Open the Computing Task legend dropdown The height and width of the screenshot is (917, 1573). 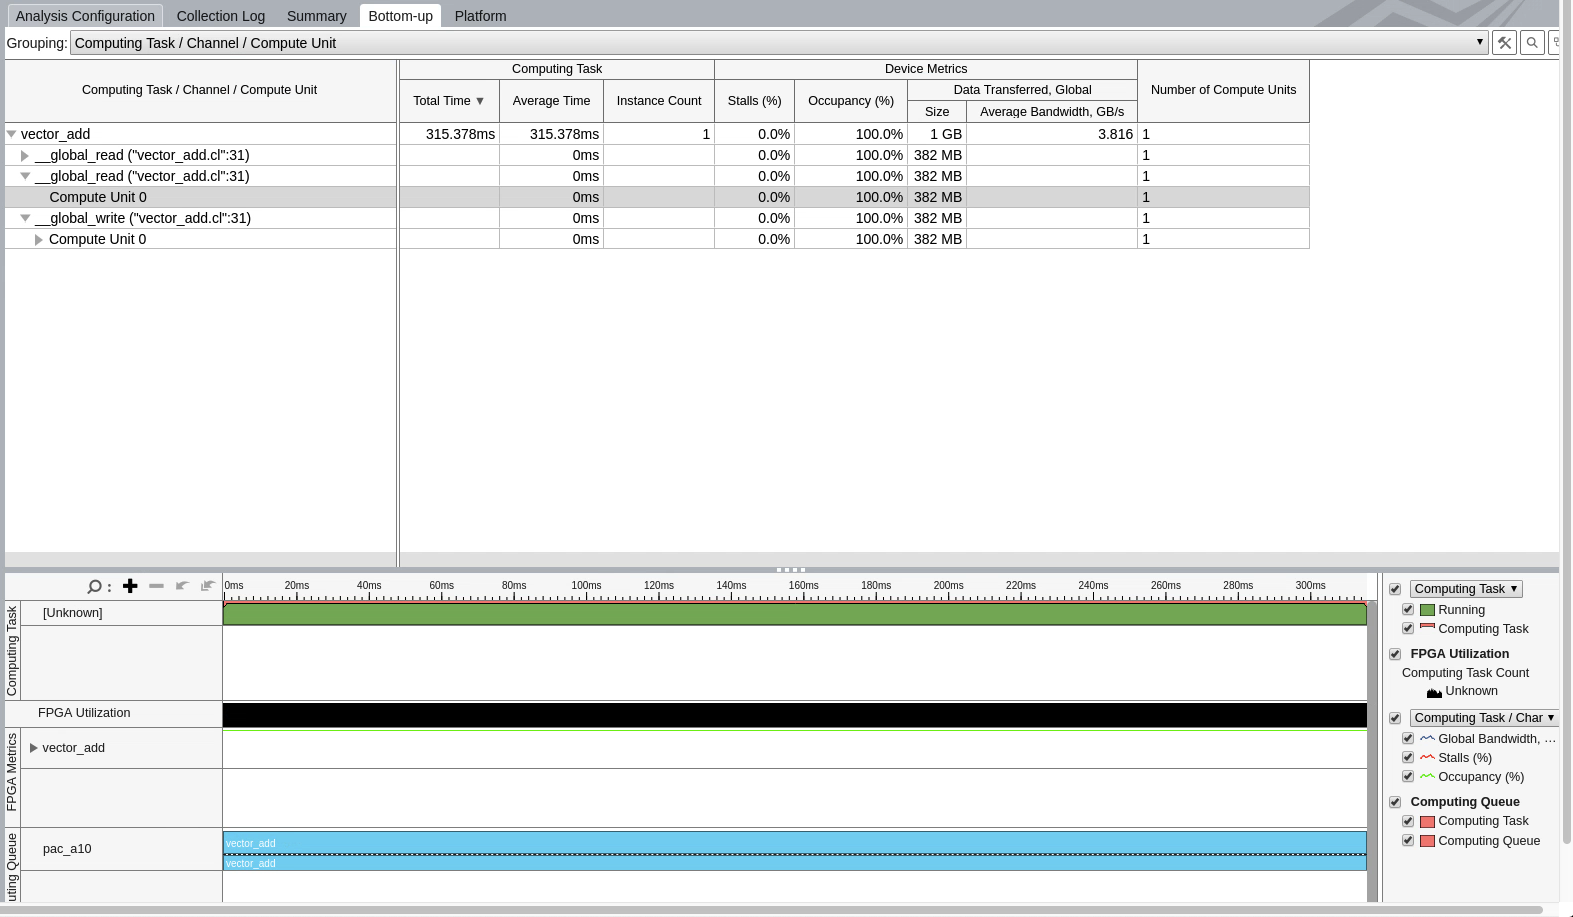point(1466,589)
